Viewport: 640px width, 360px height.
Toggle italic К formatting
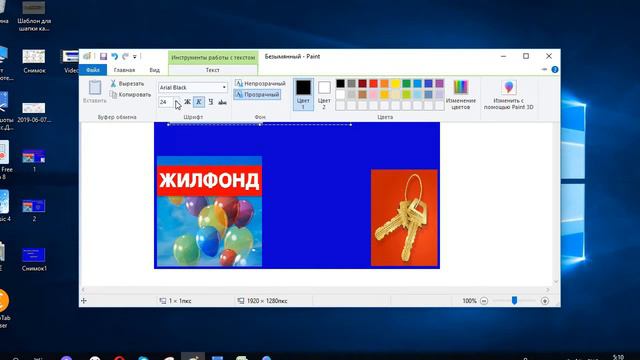pyautogui.click(x=199, y=102)
